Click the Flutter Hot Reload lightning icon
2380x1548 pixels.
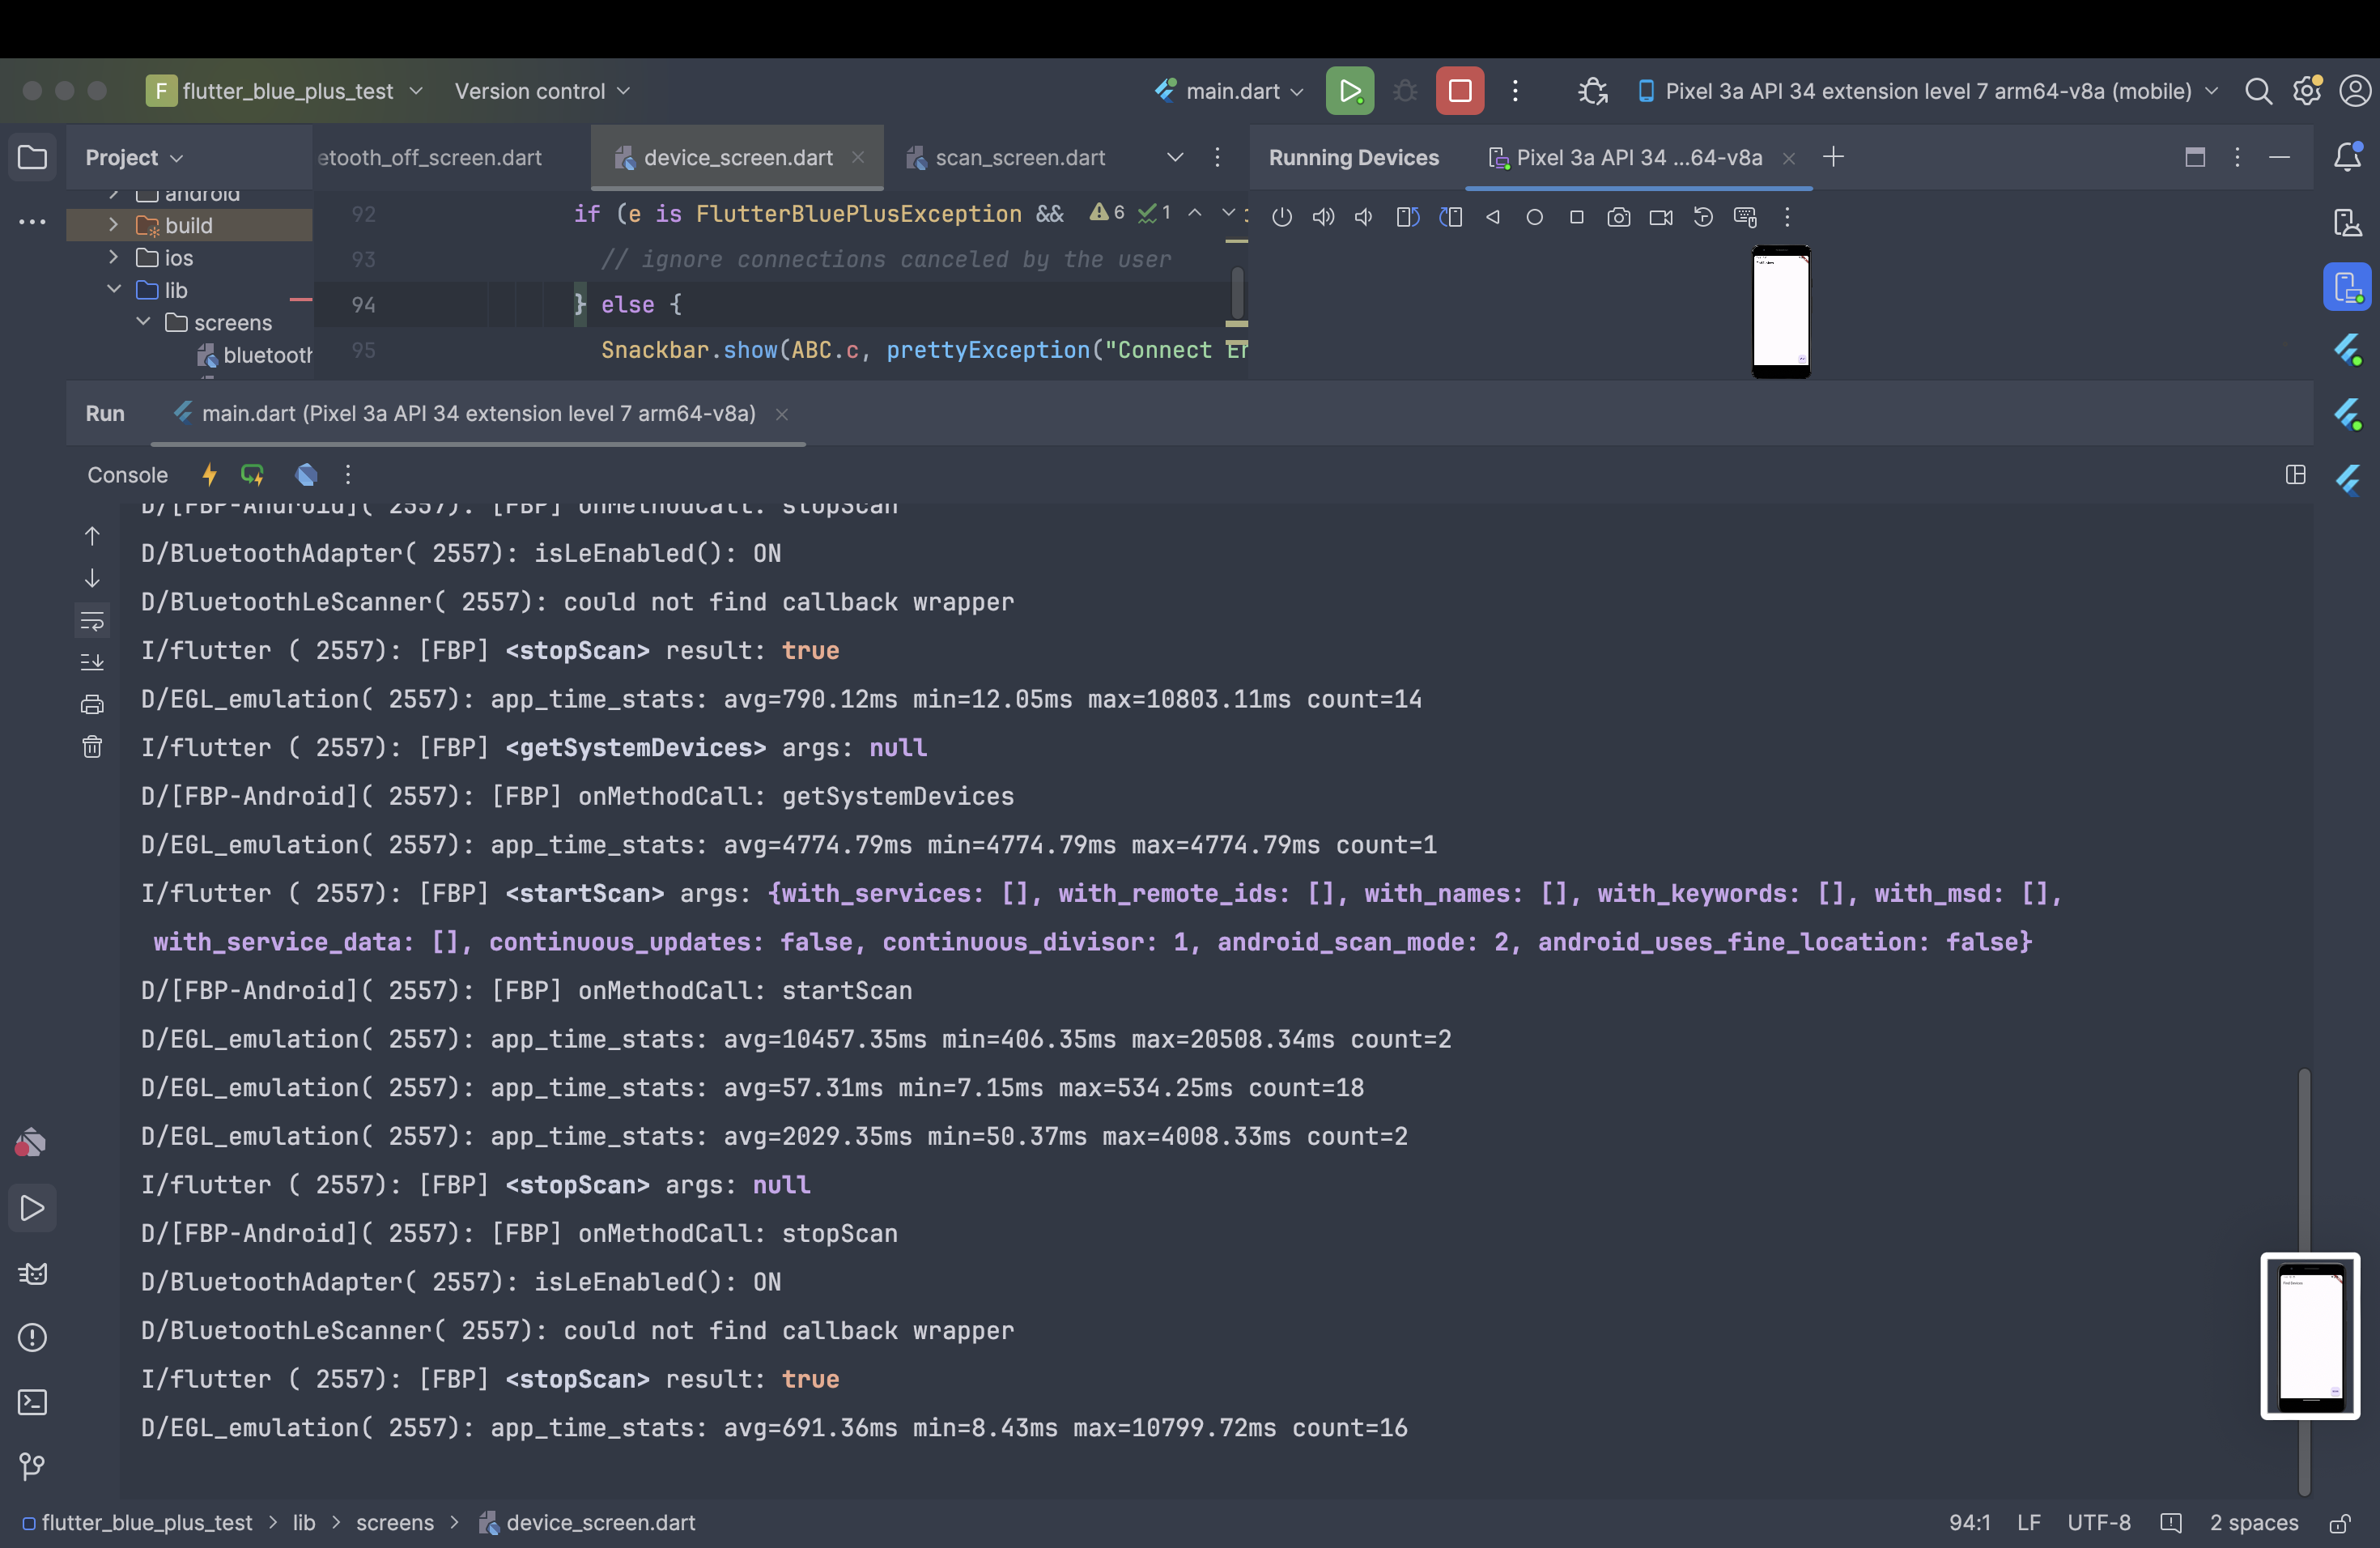pos(209,475)
